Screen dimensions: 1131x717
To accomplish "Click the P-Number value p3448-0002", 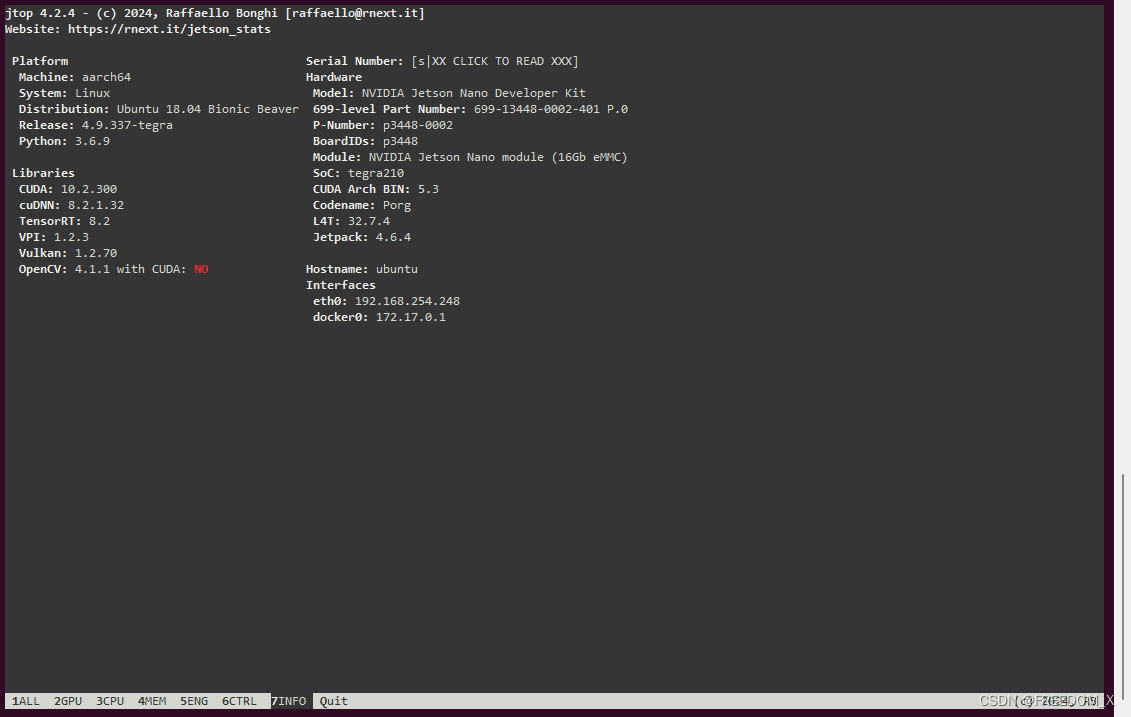I will pos(418,125).
